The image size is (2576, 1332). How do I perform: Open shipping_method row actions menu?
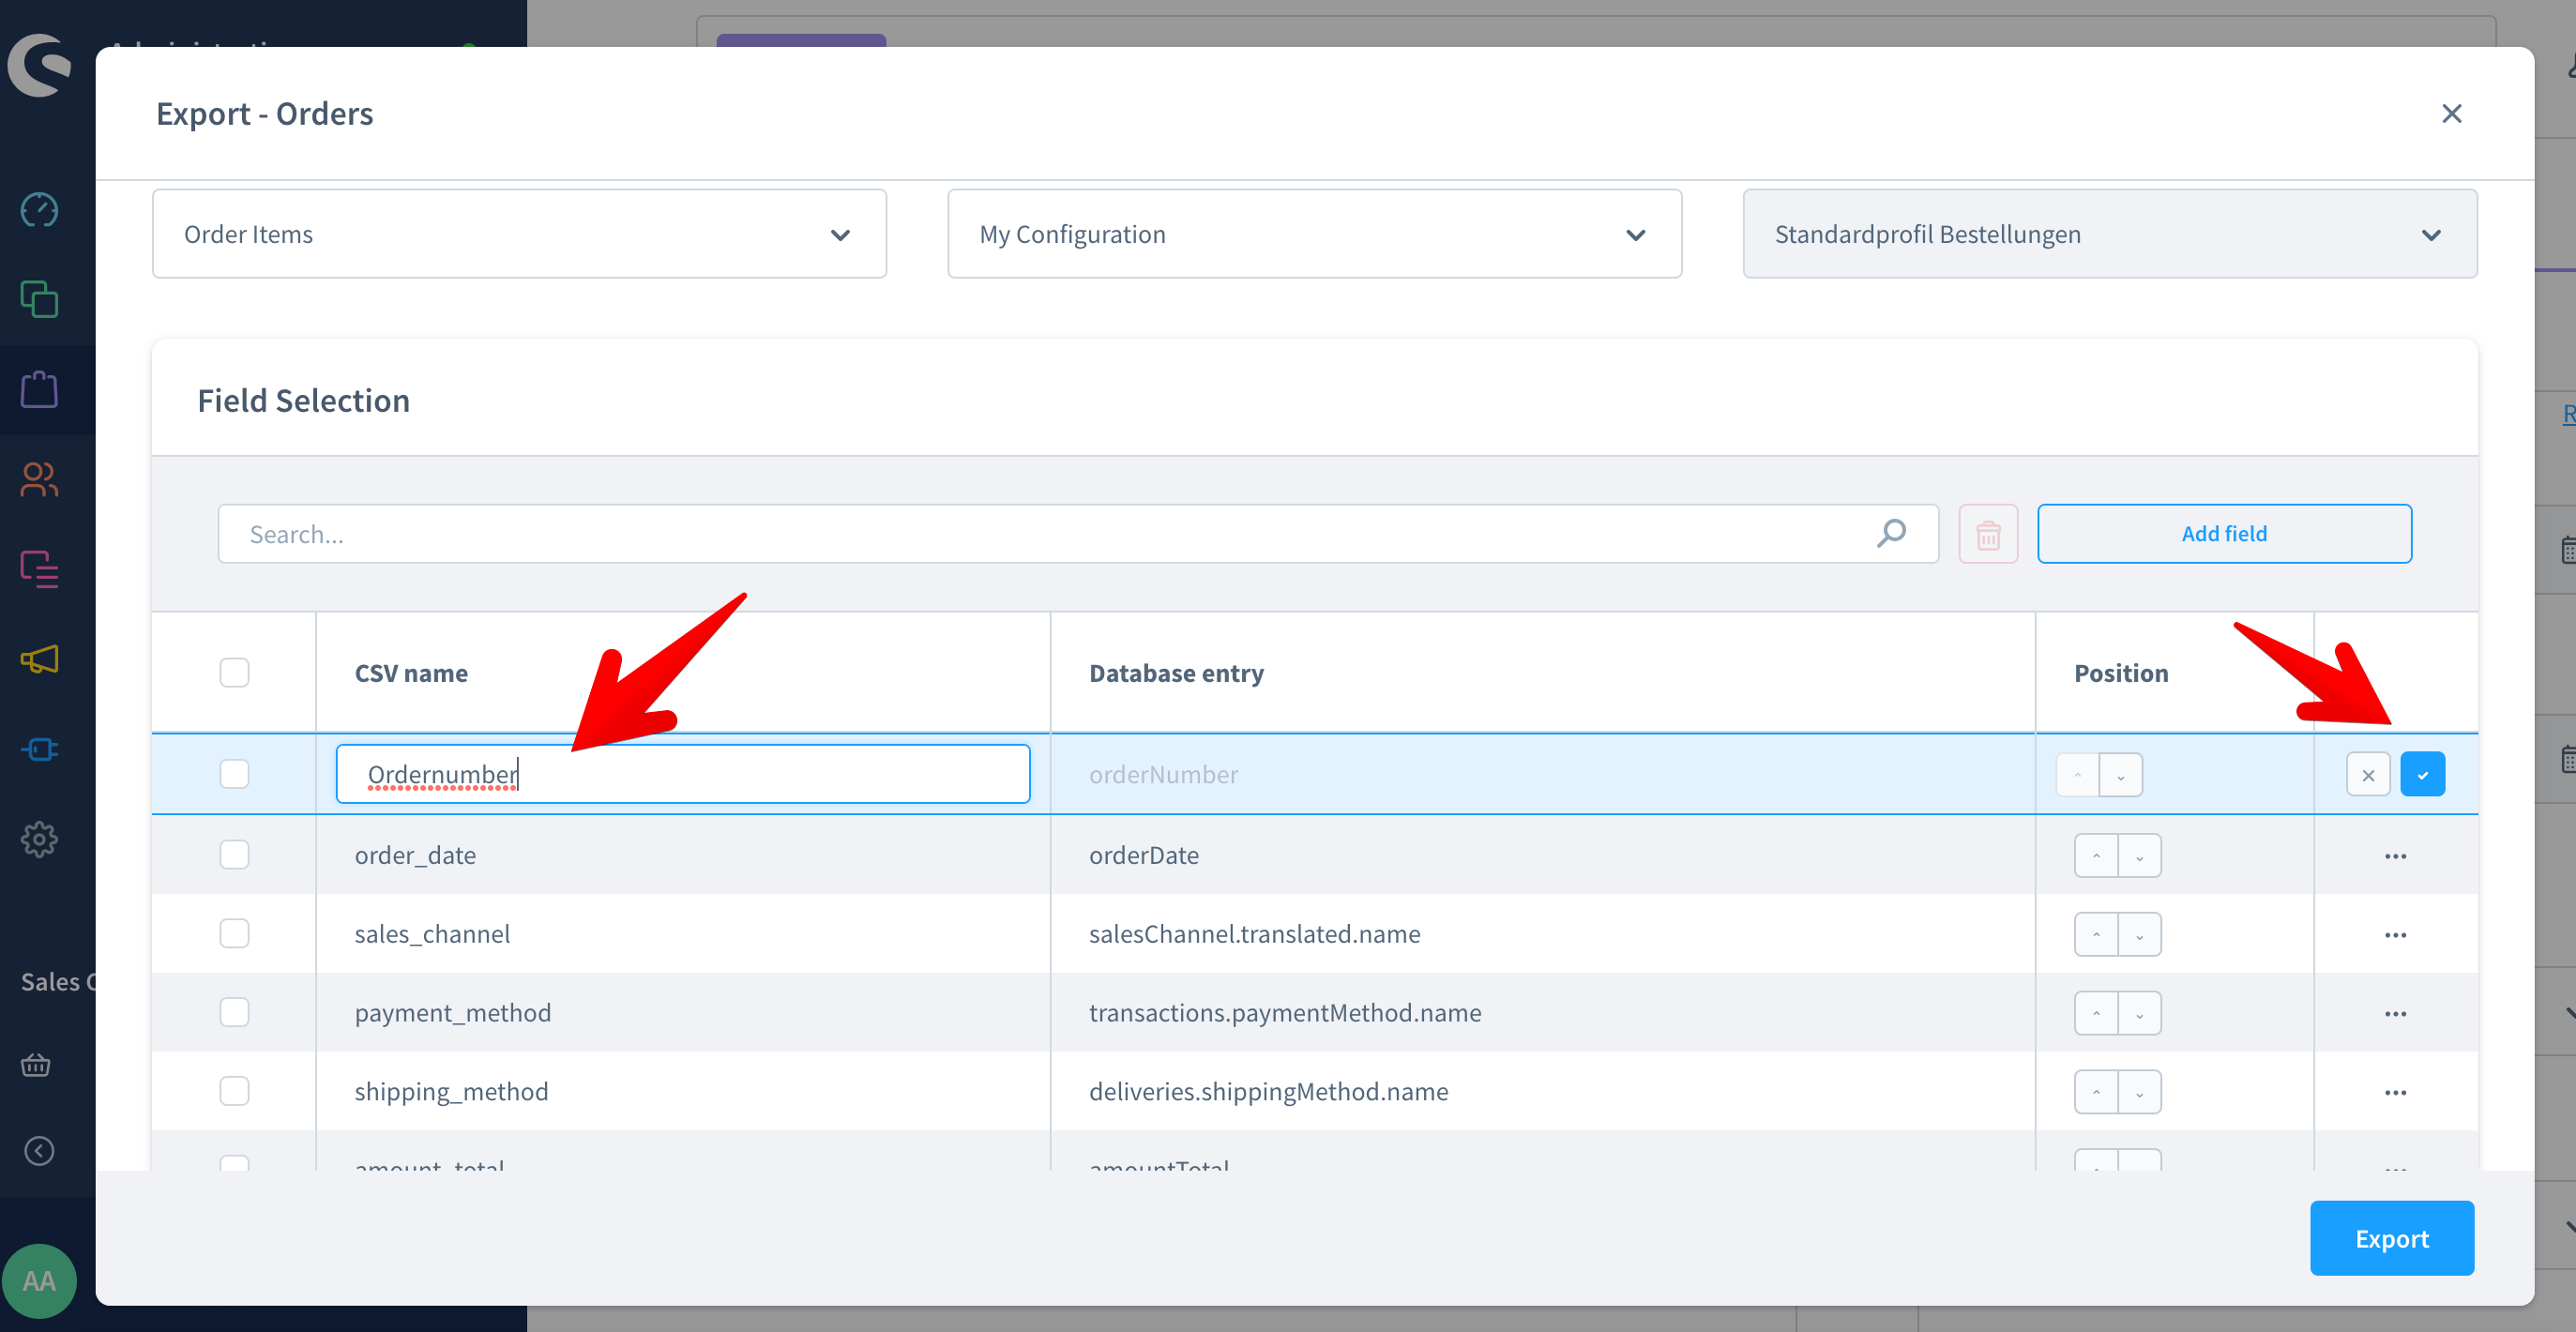tap(2395, 1092)
